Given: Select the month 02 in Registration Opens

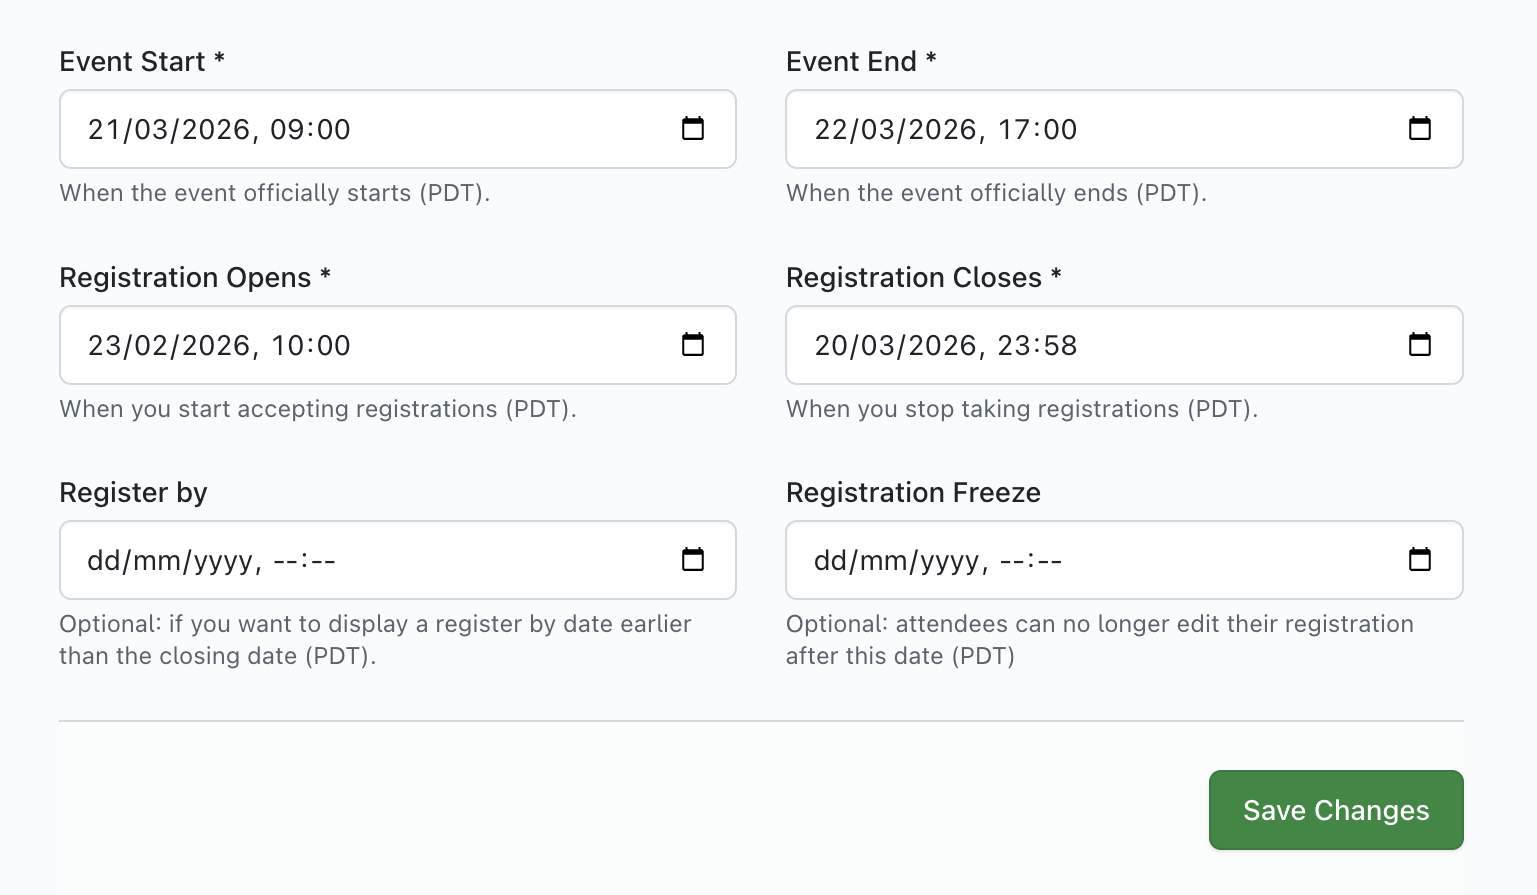Looking at the screenshot, I should point(151,346).
